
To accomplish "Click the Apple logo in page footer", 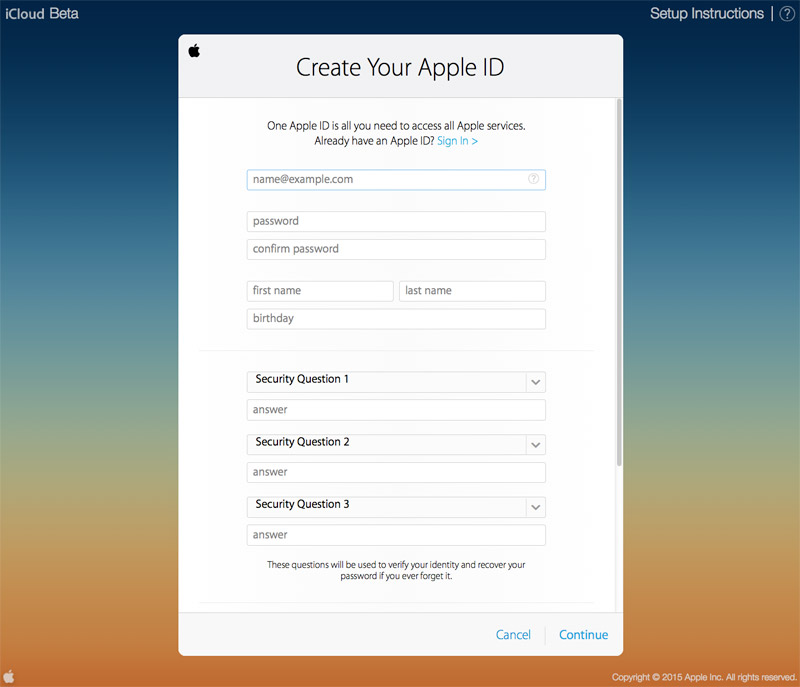I will [9, 676].
